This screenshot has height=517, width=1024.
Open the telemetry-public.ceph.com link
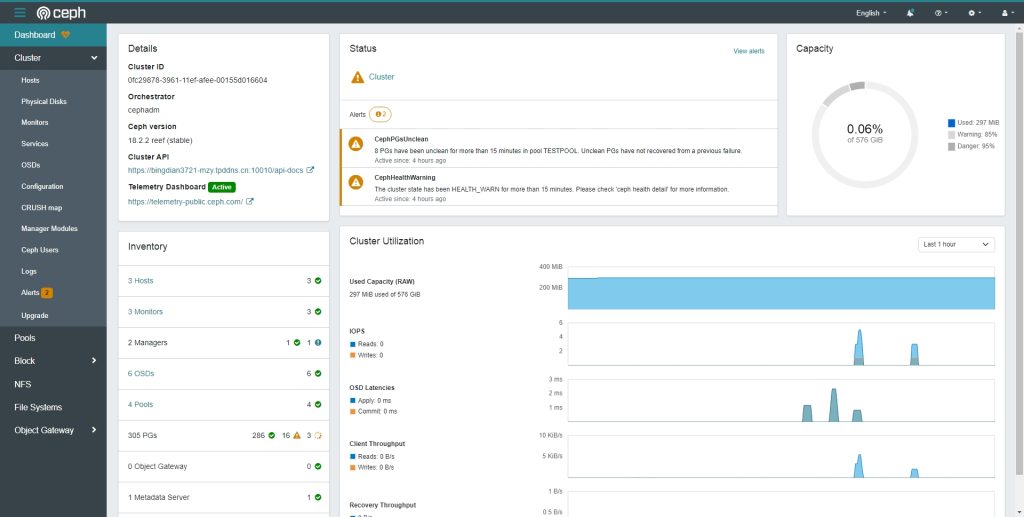pos(185,202)
